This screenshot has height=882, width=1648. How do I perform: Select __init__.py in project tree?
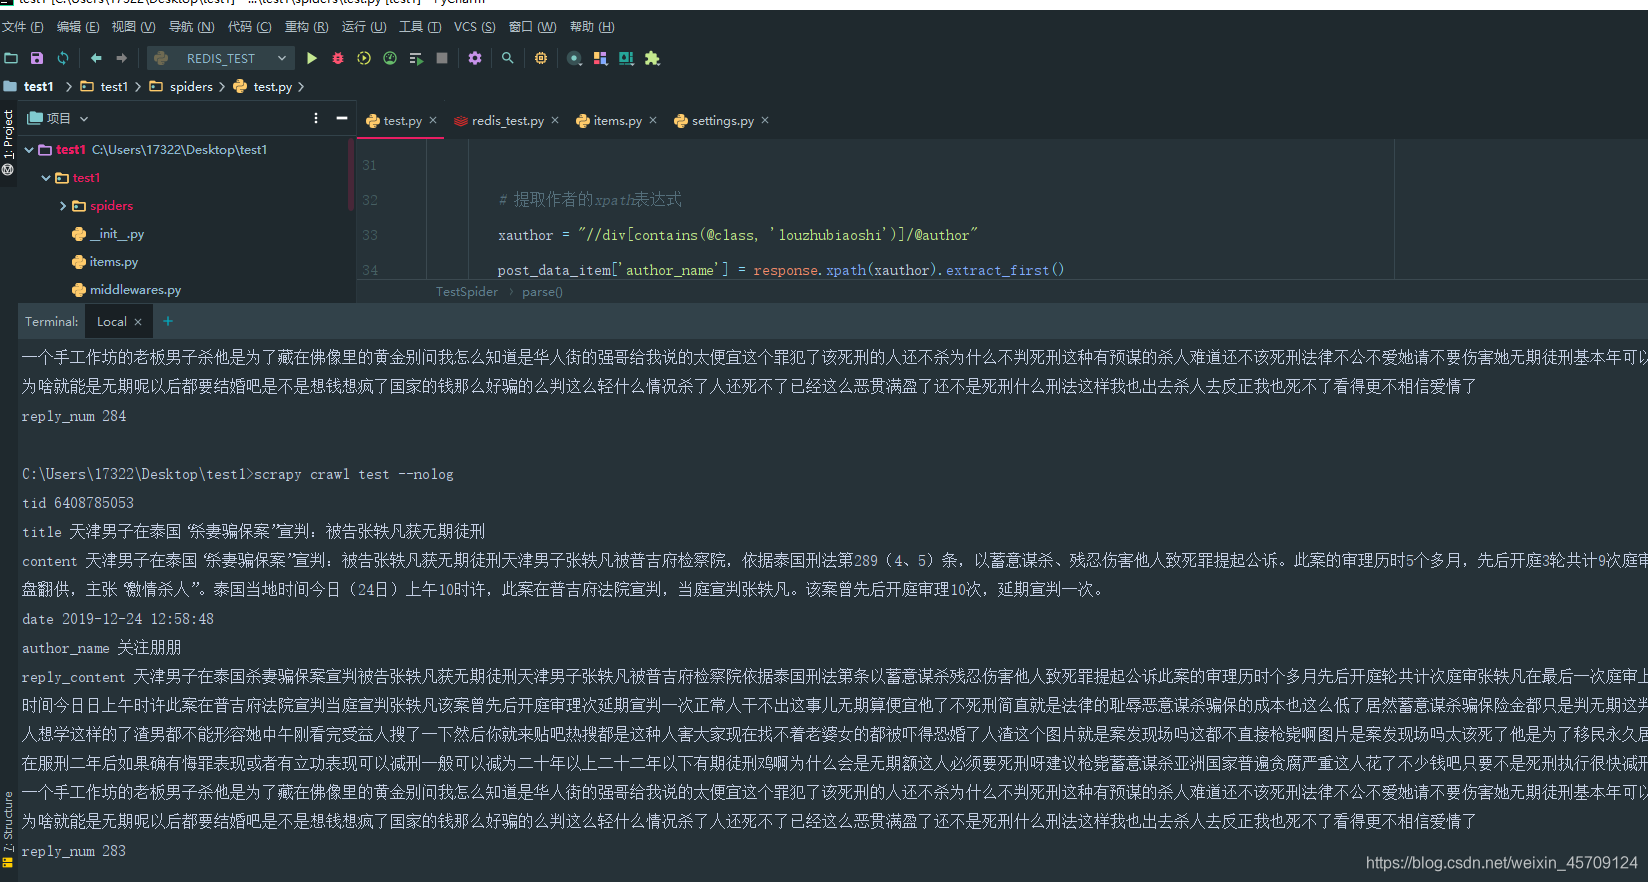pyautogui.click(x=108, y=234)
